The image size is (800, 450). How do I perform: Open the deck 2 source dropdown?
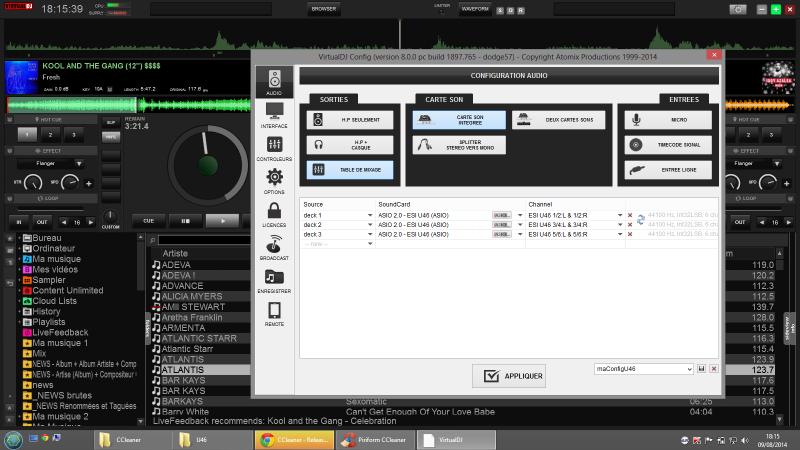[x=370, y=225]
